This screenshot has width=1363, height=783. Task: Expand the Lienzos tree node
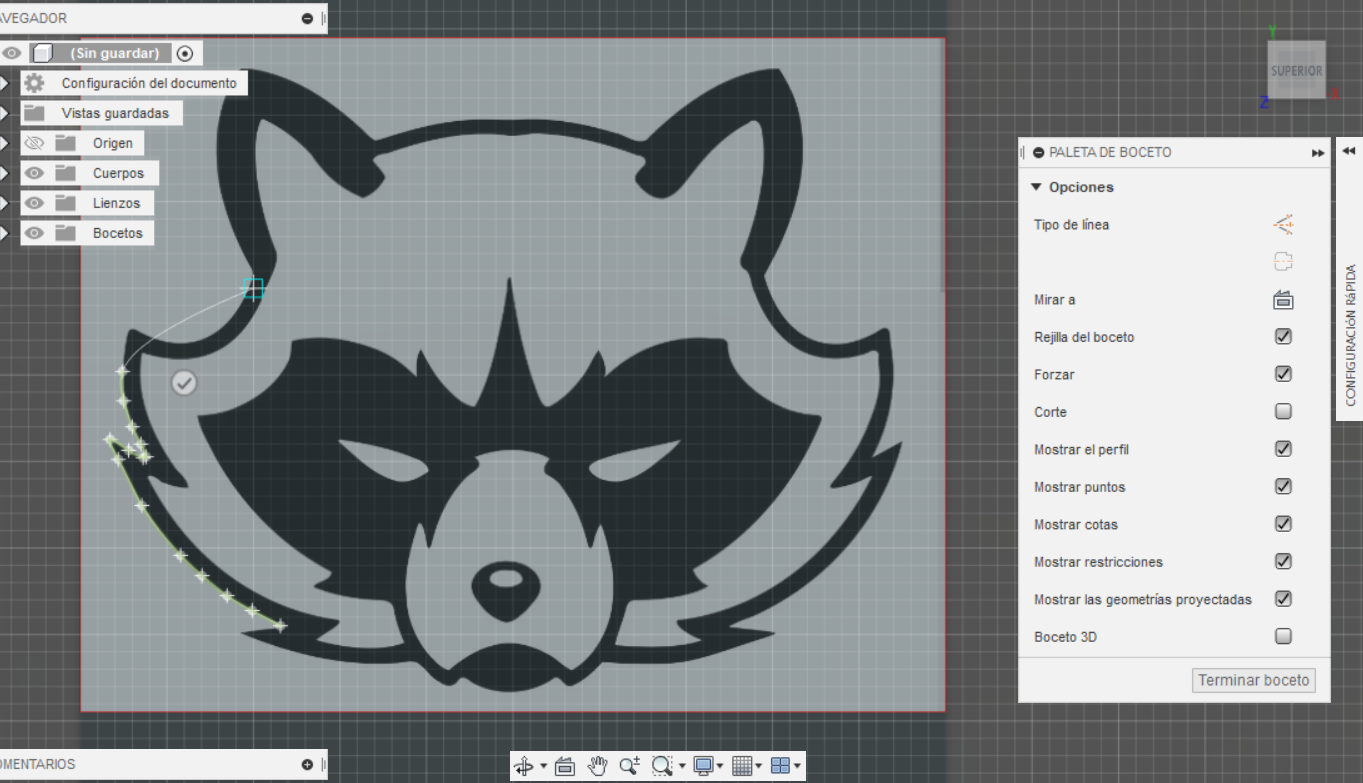(x=4, y=203)
